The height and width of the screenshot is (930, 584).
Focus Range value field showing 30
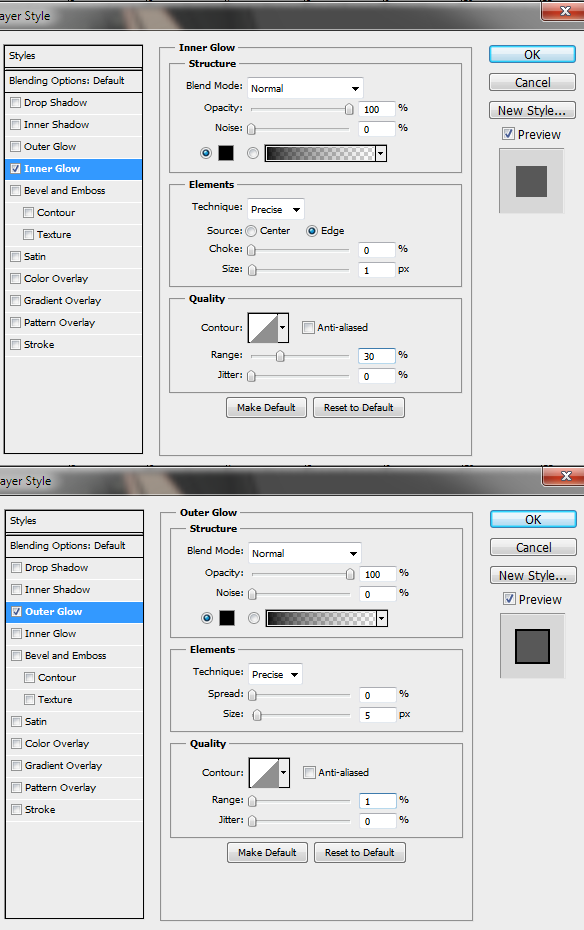pyautogui.click(x=376, y=356)
